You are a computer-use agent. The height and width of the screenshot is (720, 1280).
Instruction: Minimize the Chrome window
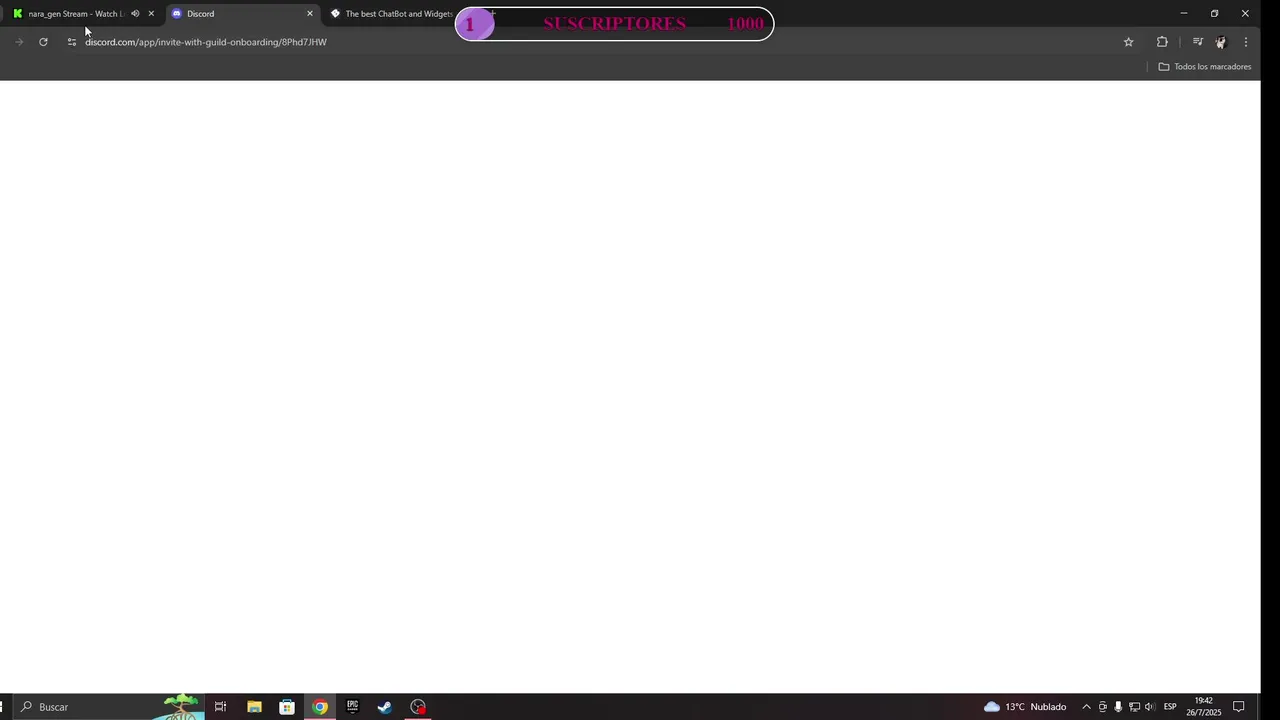[1183, 14]
